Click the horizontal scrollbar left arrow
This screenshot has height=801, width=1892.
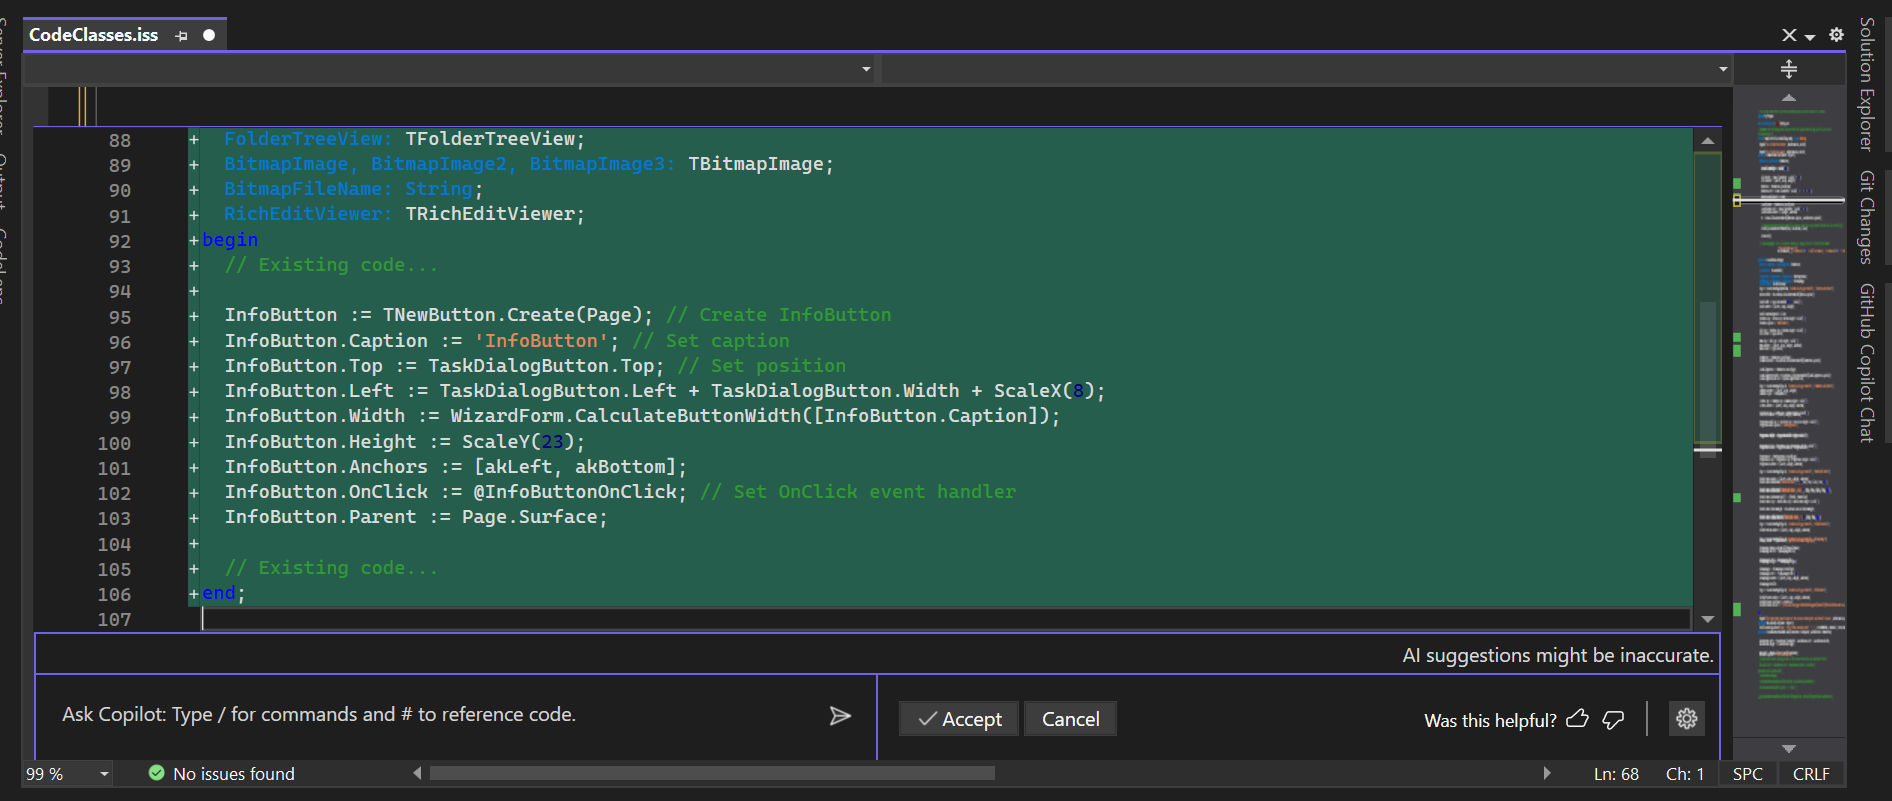(x=417, y=773)
